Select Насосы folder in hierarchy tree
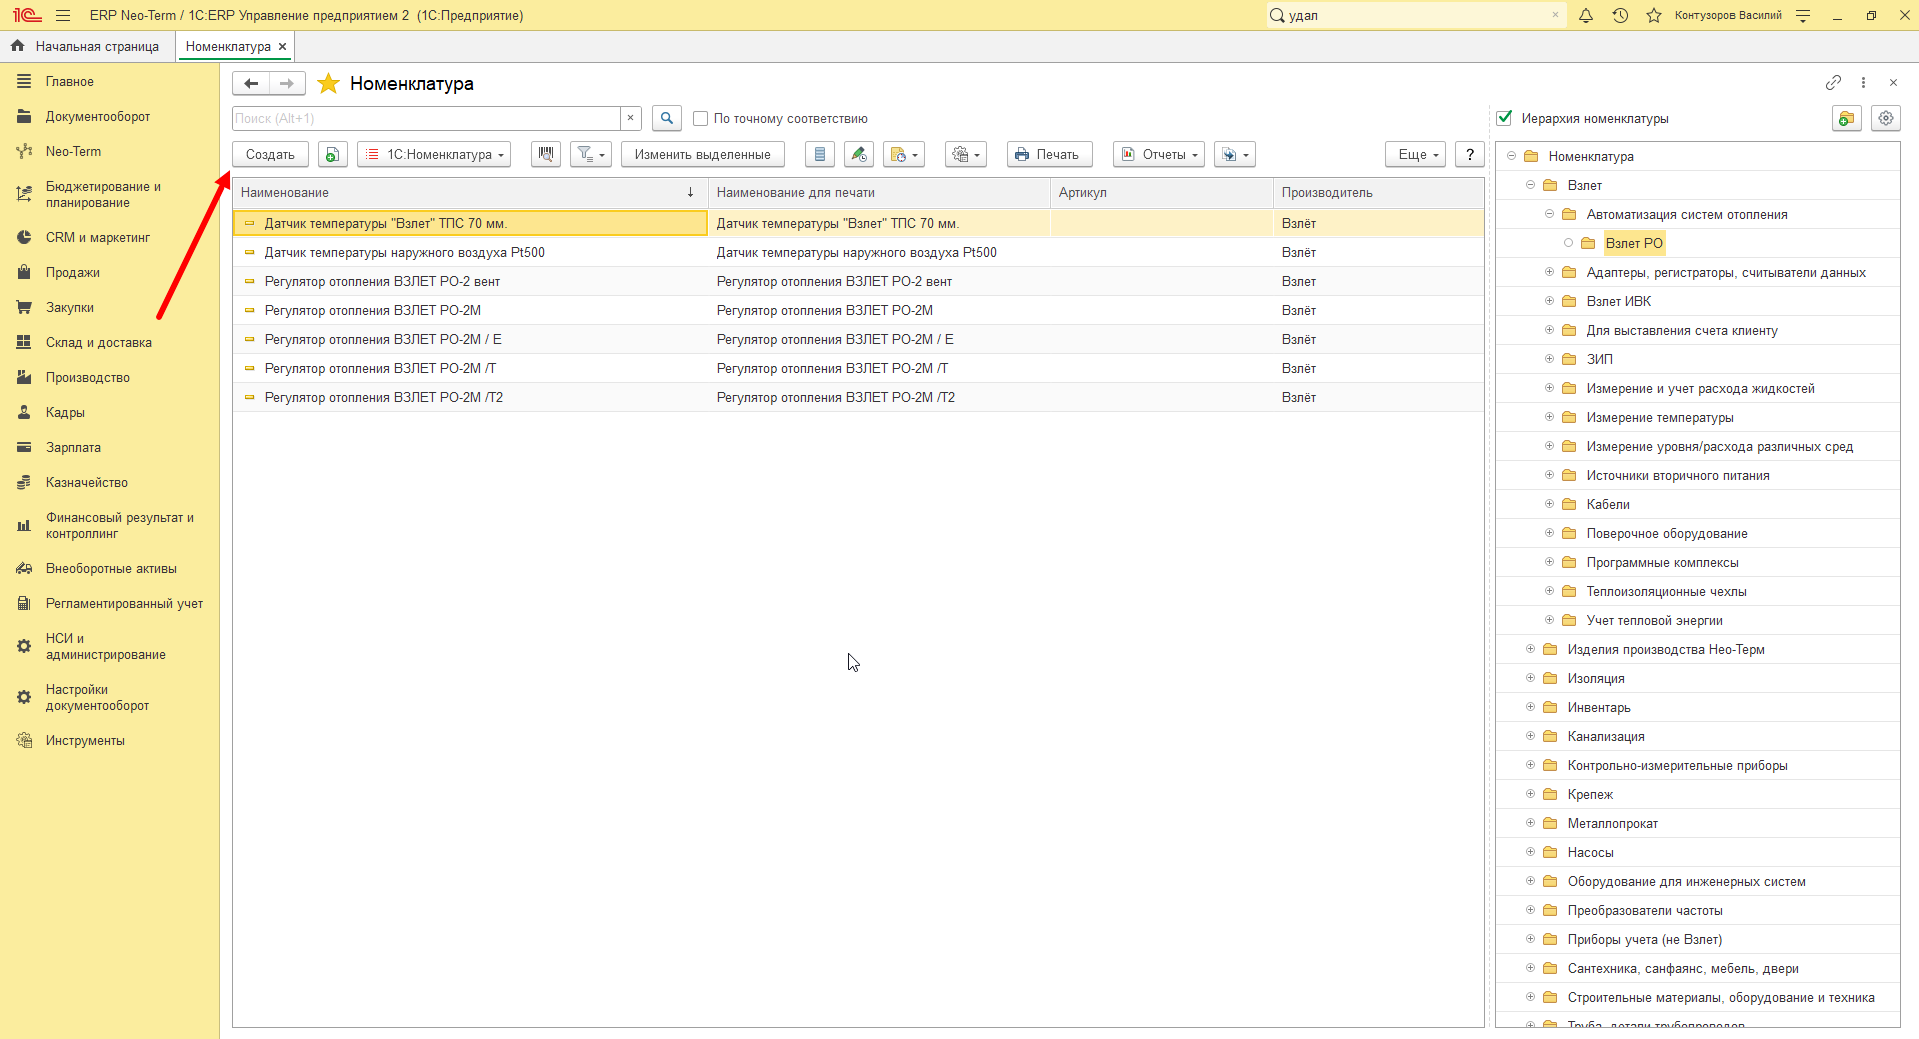 (1590, 853)
